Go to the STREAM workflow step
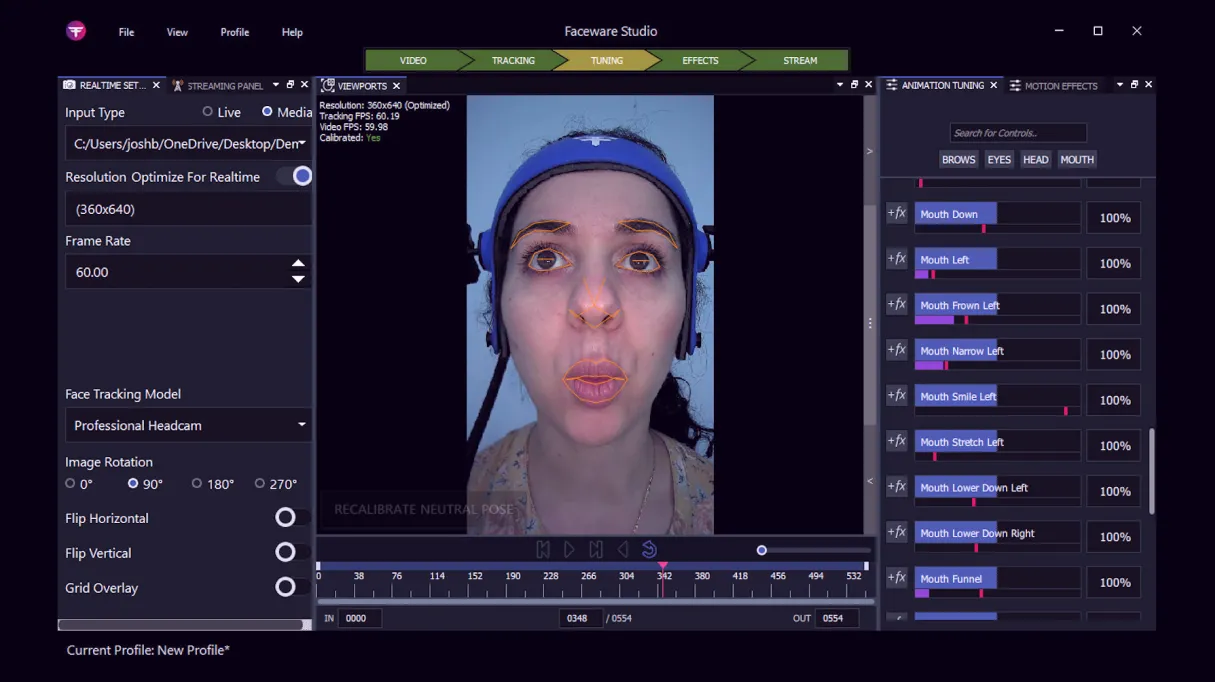The height and width of the screenshot is (682, 1215). (800, 60)
